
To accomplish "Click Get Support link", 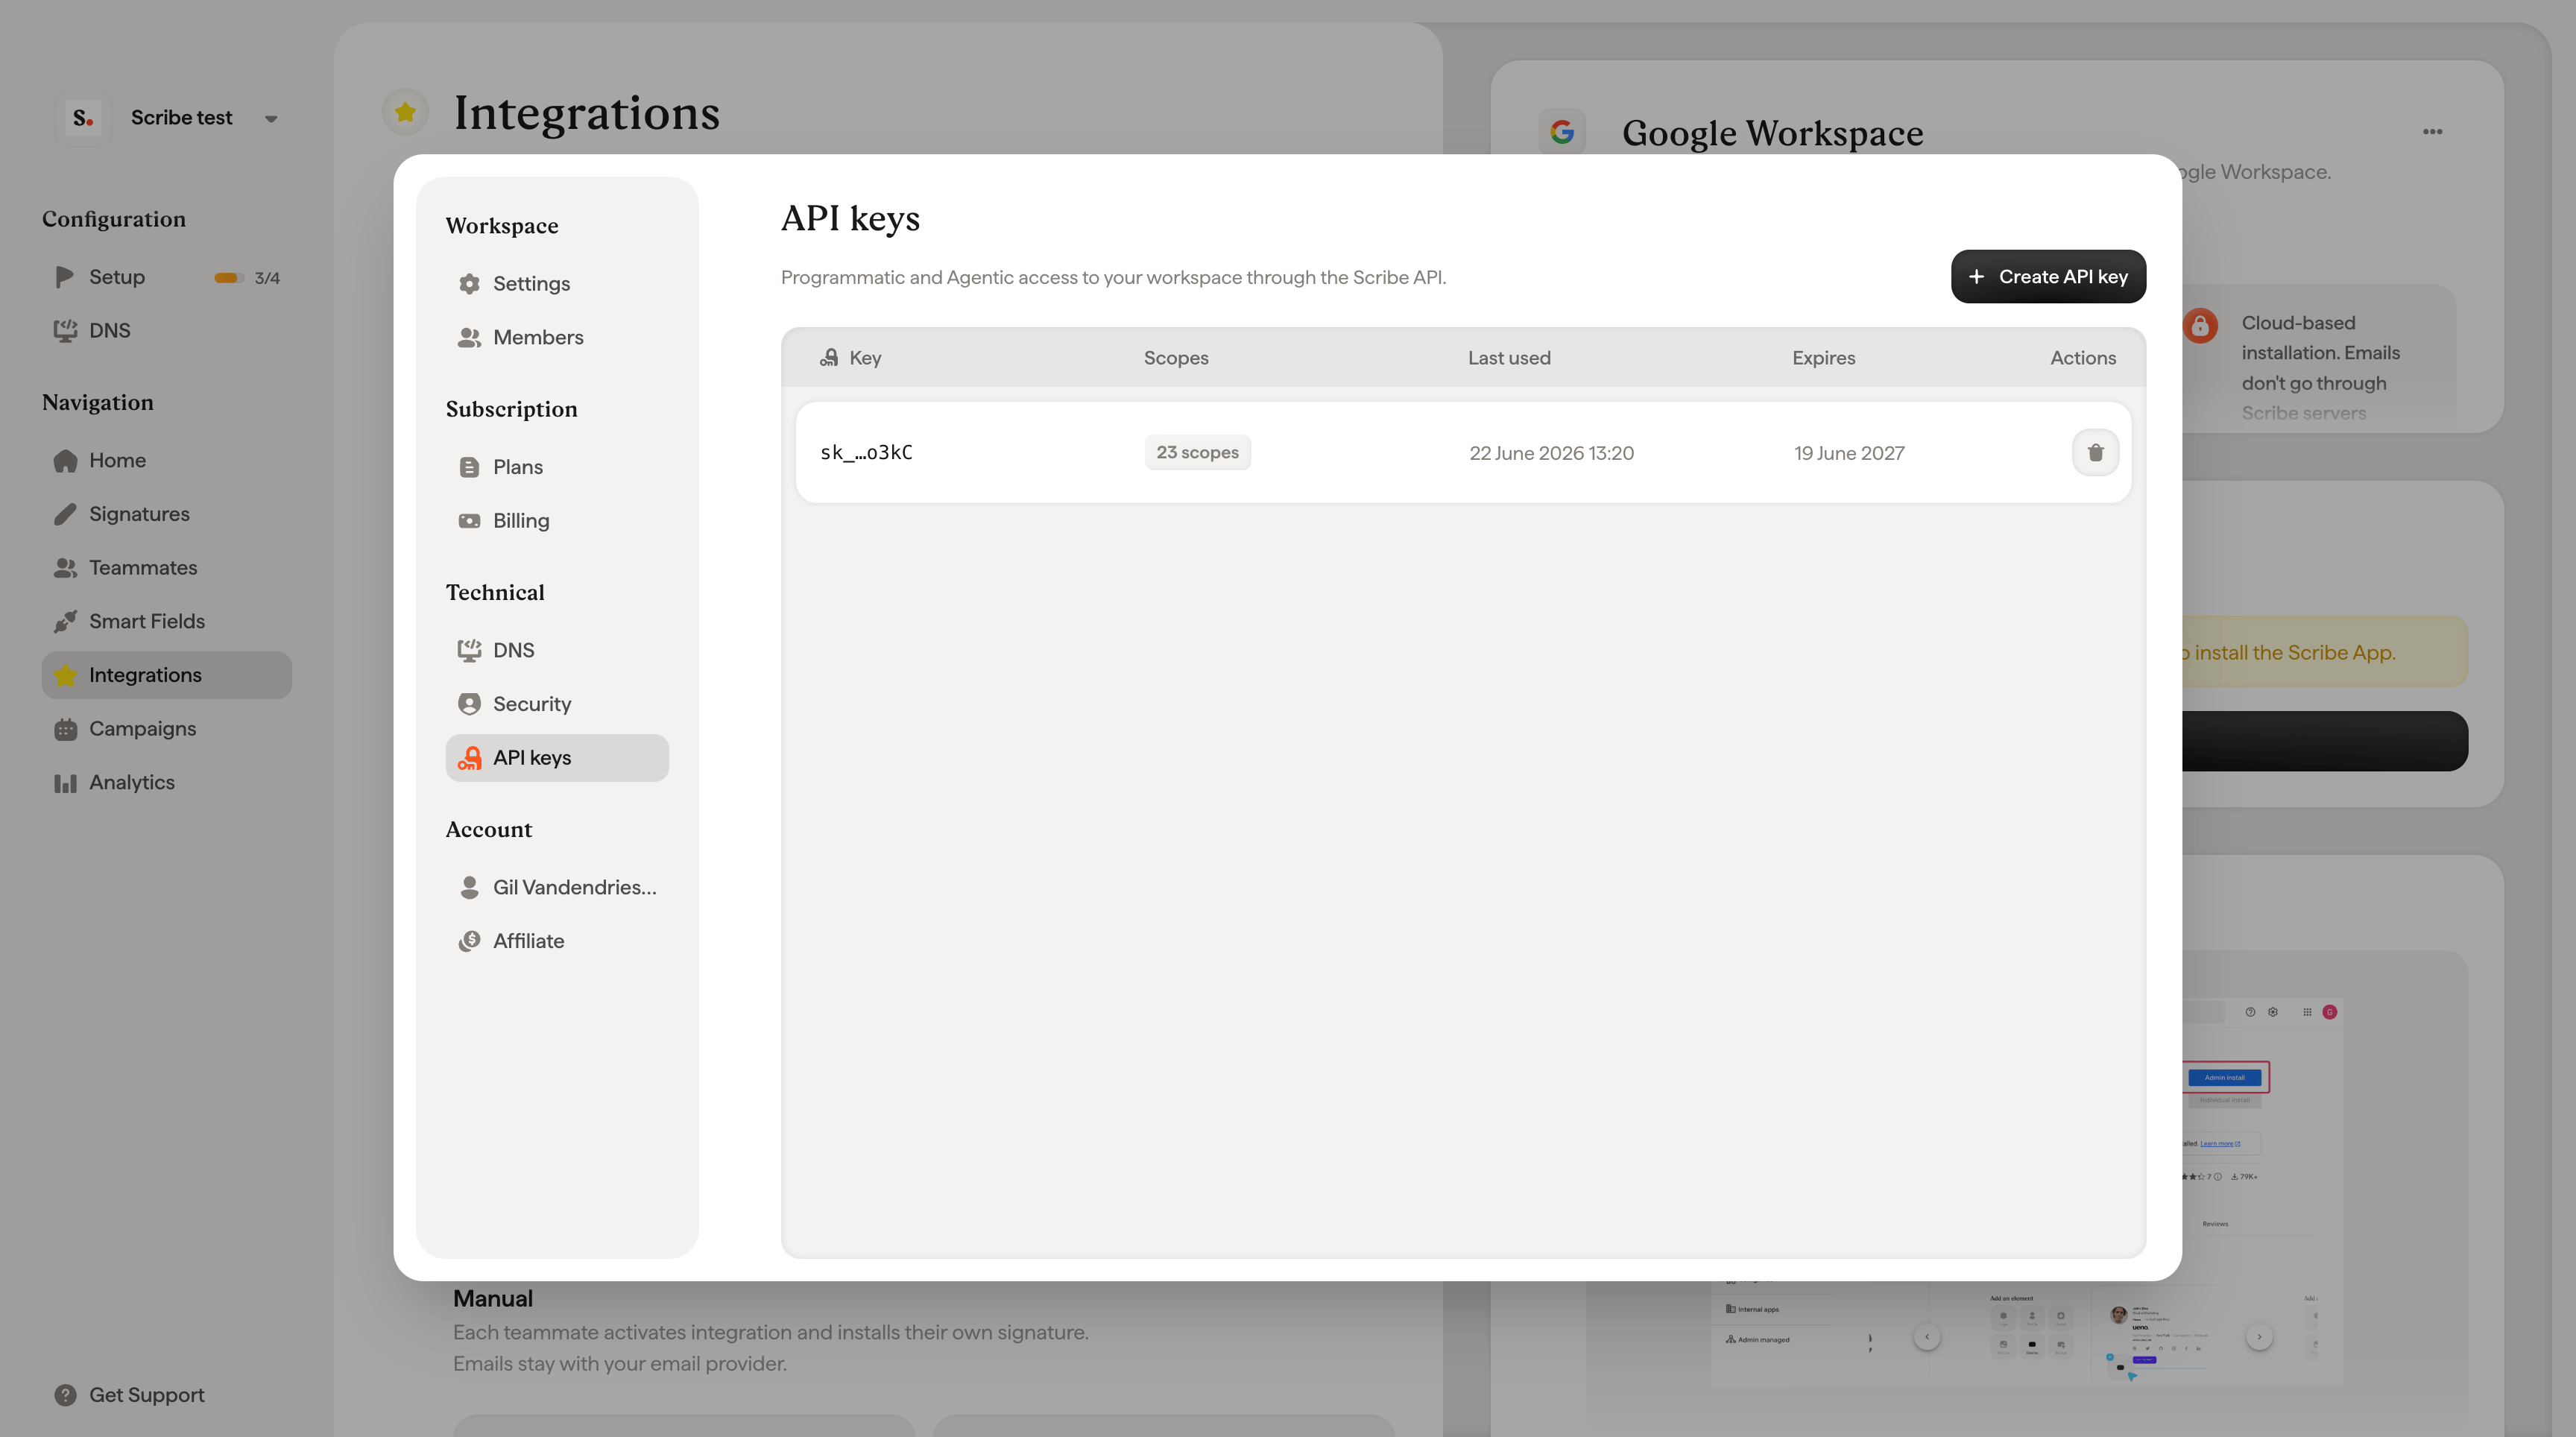I will pos(146,1395).
